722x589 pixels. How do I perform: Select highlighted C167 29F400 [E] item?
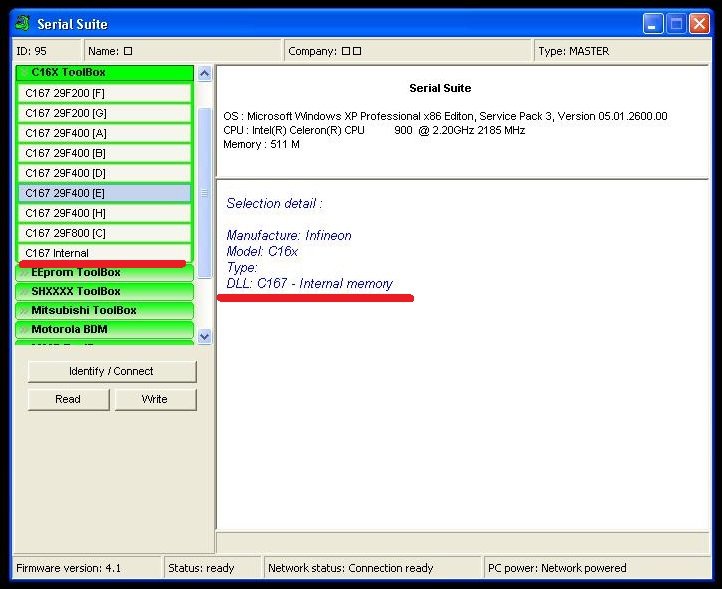[x=104, y=193]
